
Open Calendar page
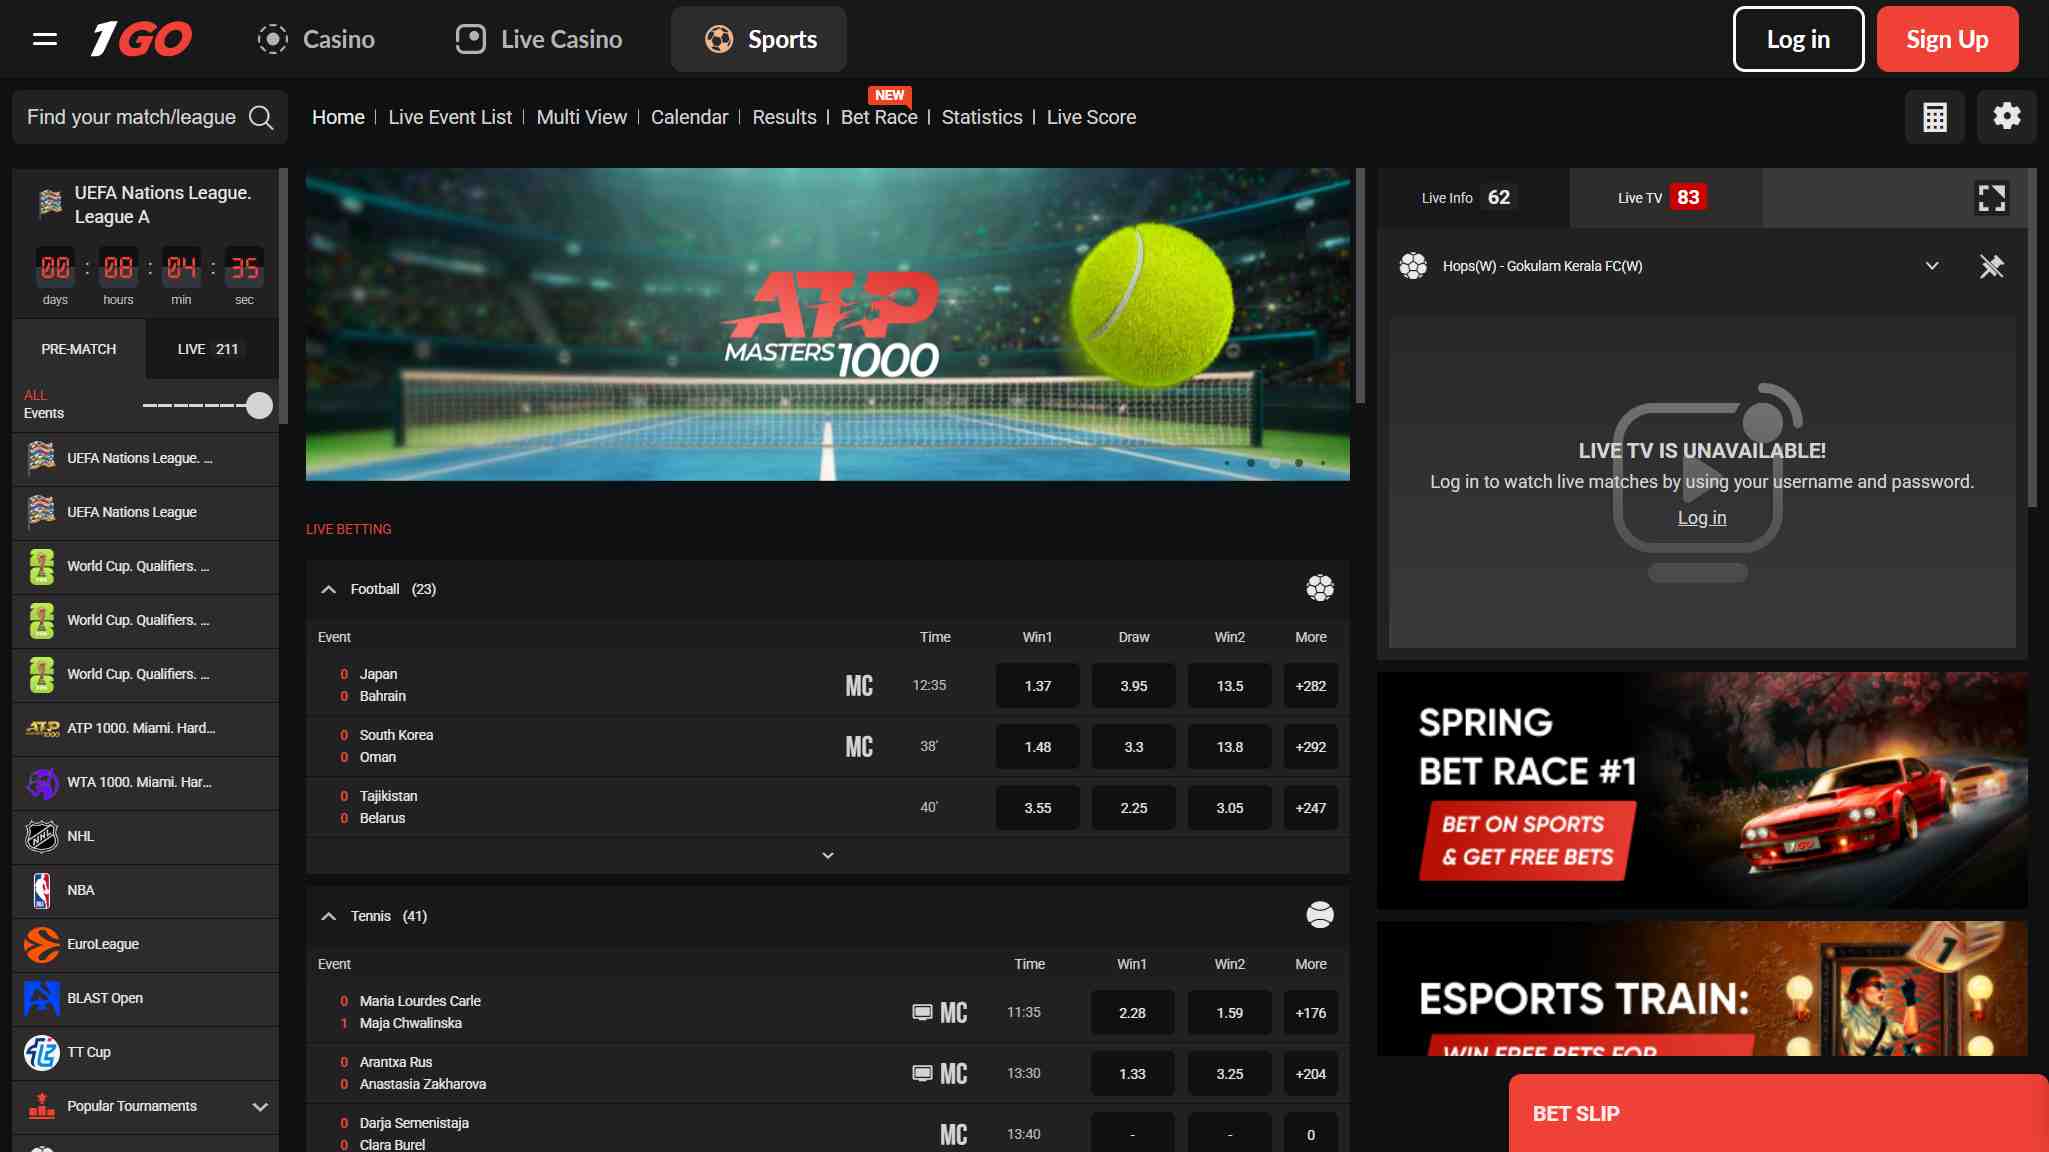(x=689, y=117)
